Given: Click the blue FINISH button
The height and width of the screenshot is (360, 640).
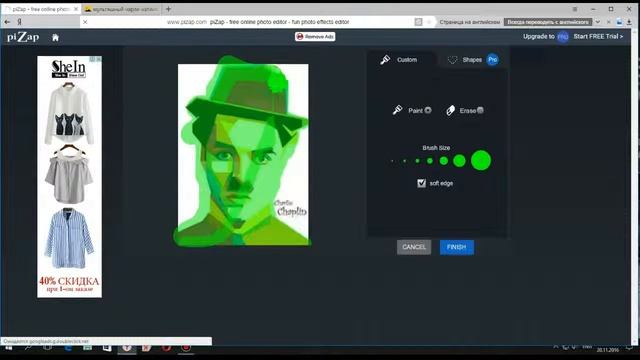Looking at the screenshot, I should click(x=457, y=247).
